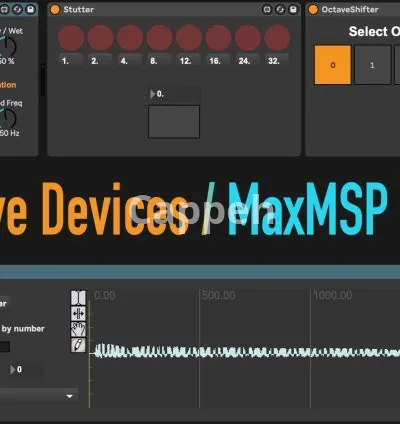Click the number box labeled 8.

click(x=159, y=61)
